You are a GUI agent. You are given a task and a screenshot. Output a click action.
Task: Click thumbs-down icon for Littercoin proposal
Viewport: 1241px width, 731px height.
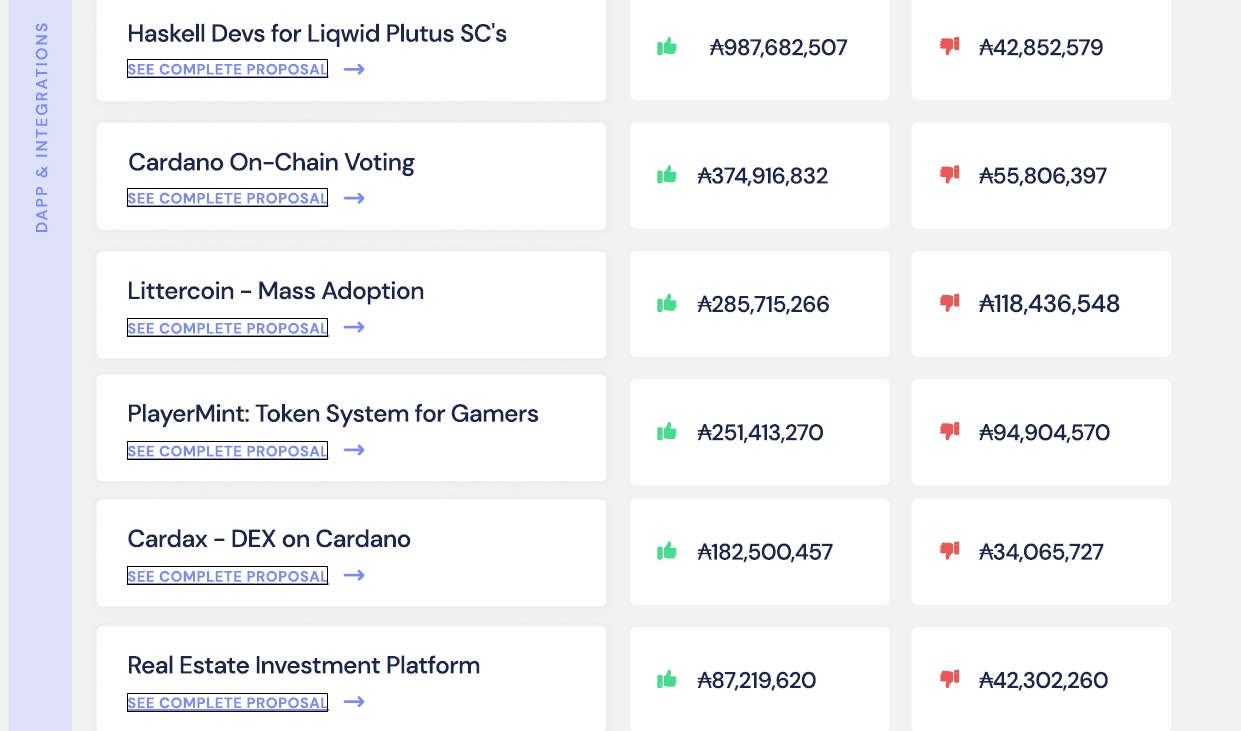[x=949, y=302]
